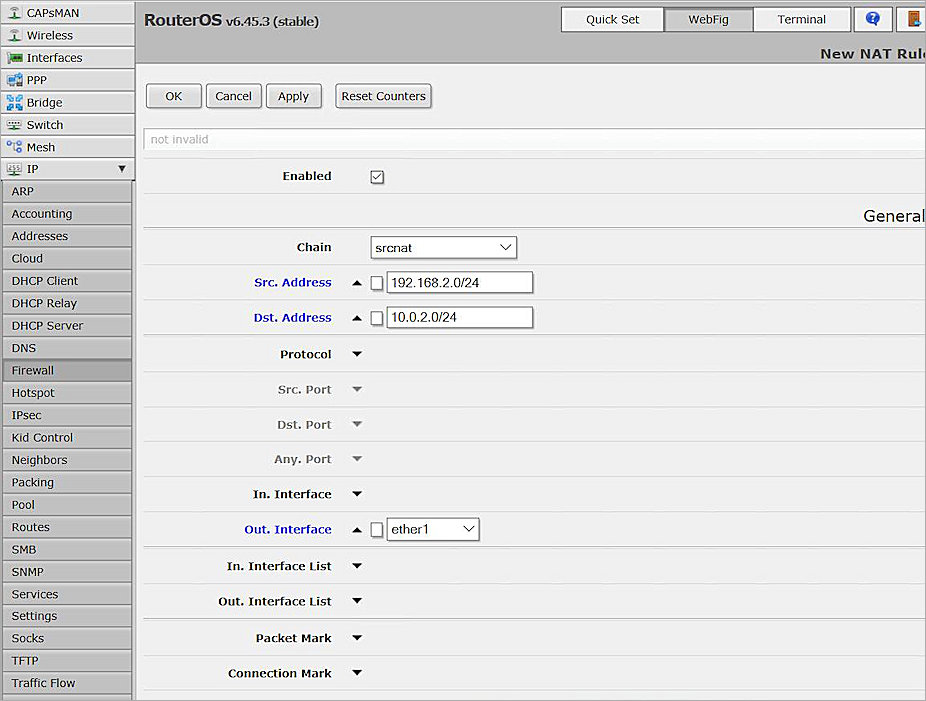Toggle the negate checkbox beside Src. Address

click(377, 282)
